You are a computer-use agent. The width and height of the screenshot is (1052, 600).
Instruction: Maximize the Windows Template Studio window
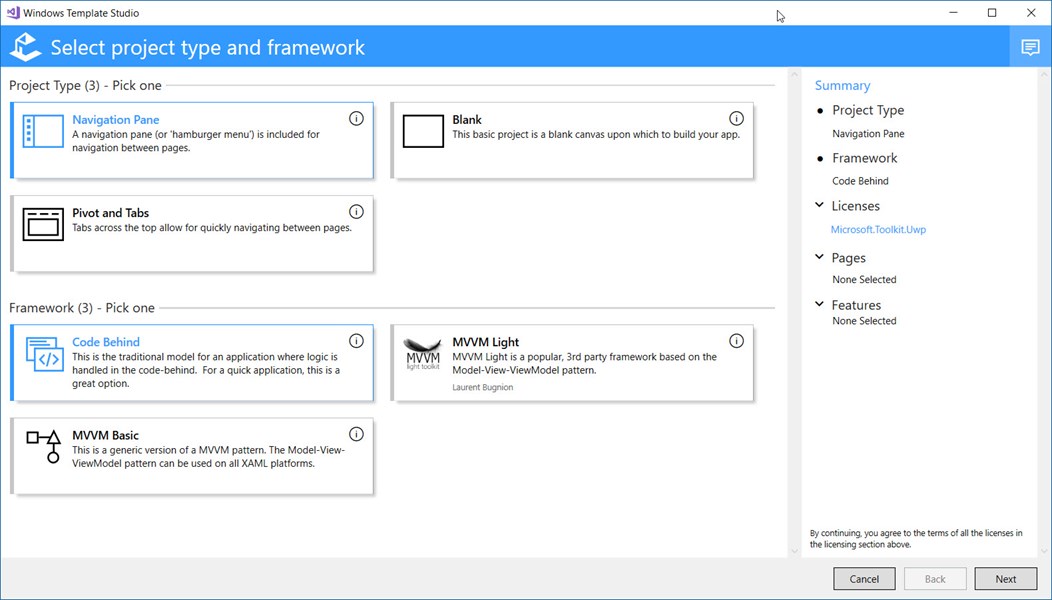click(992, 13)
